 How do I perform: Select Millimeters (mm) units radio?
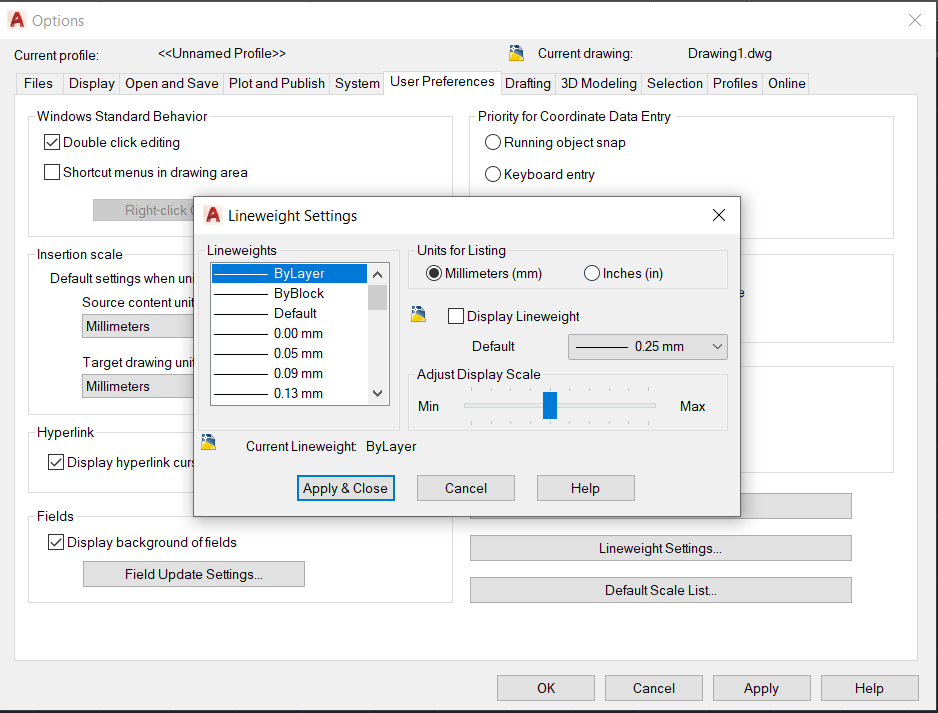tap(434, 273)
